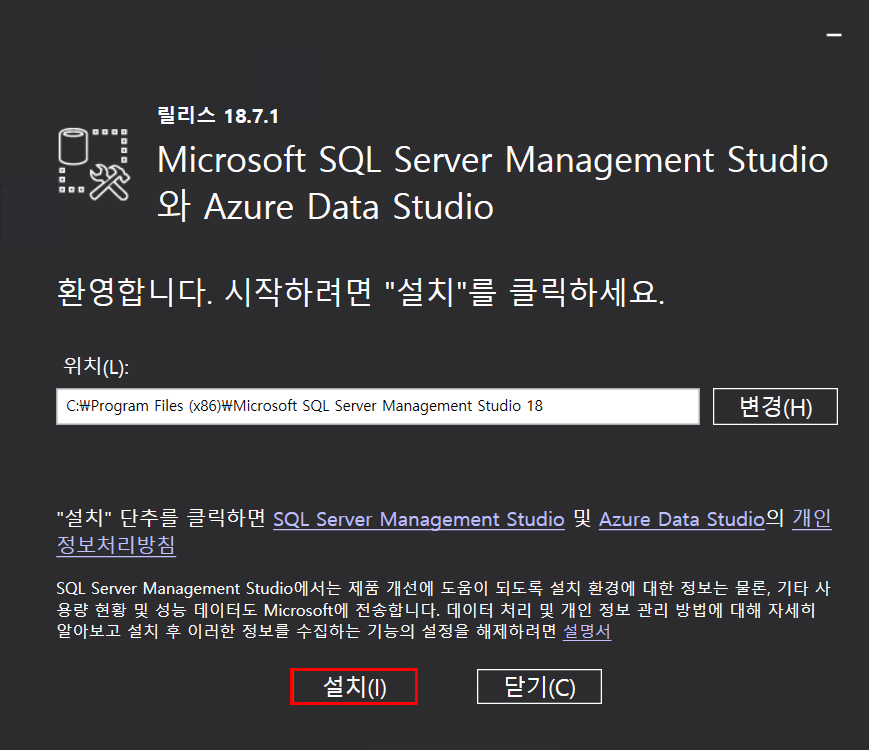Open the 설명서 documentation link
The height and width of the screenshot is (750, 869).
pos(587,631)
